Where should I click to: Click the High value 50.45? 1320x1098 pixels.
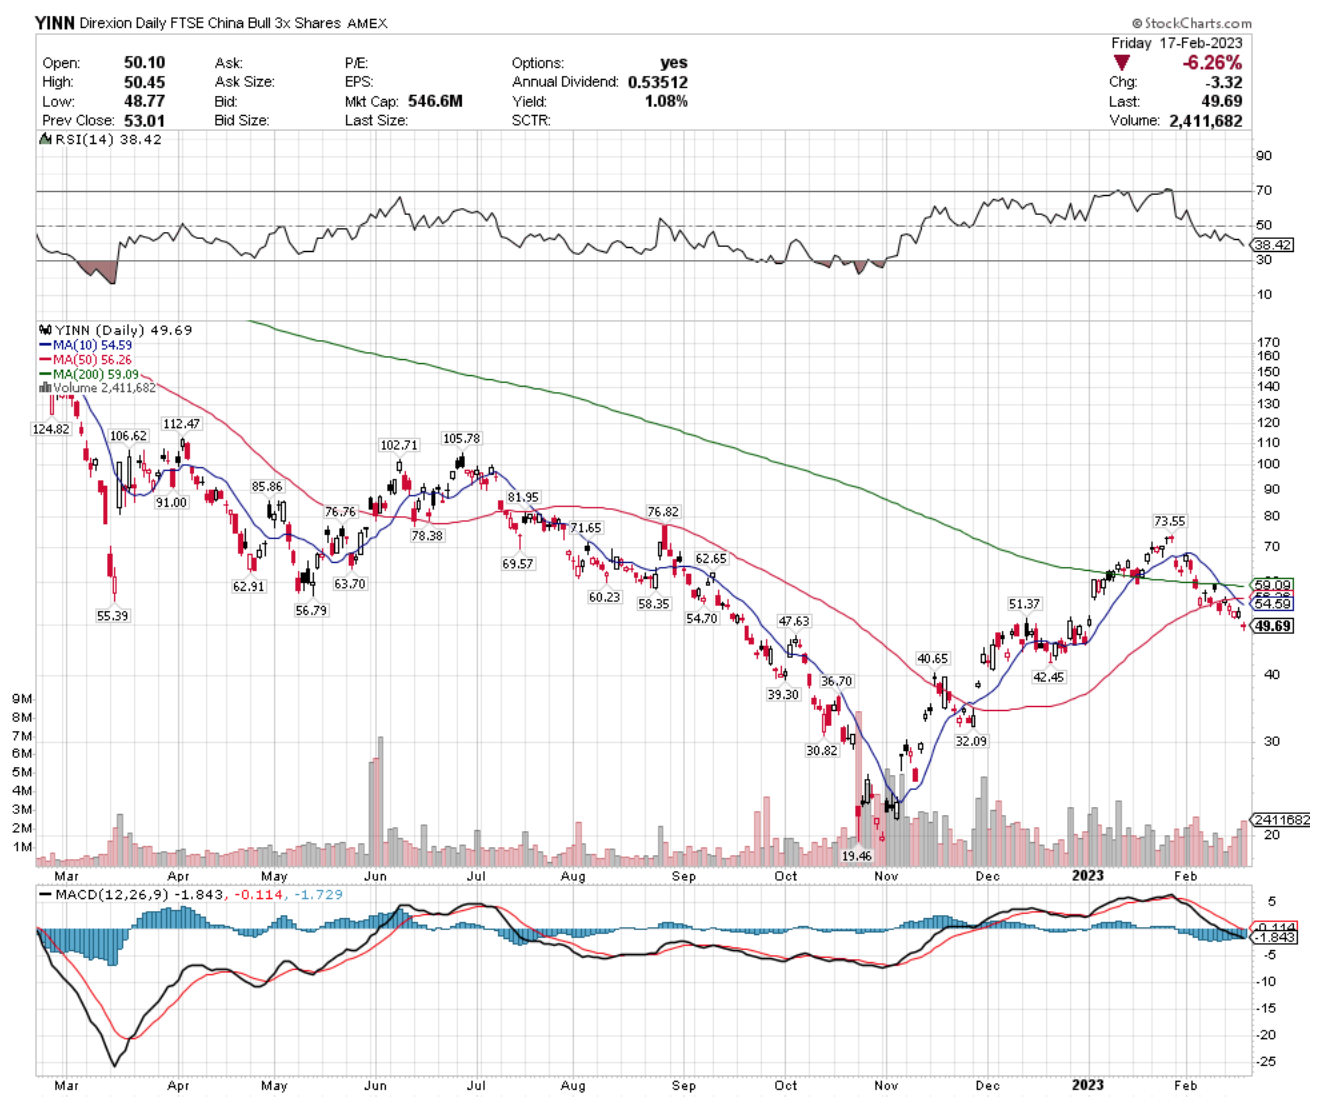click(x=145, y=83)
